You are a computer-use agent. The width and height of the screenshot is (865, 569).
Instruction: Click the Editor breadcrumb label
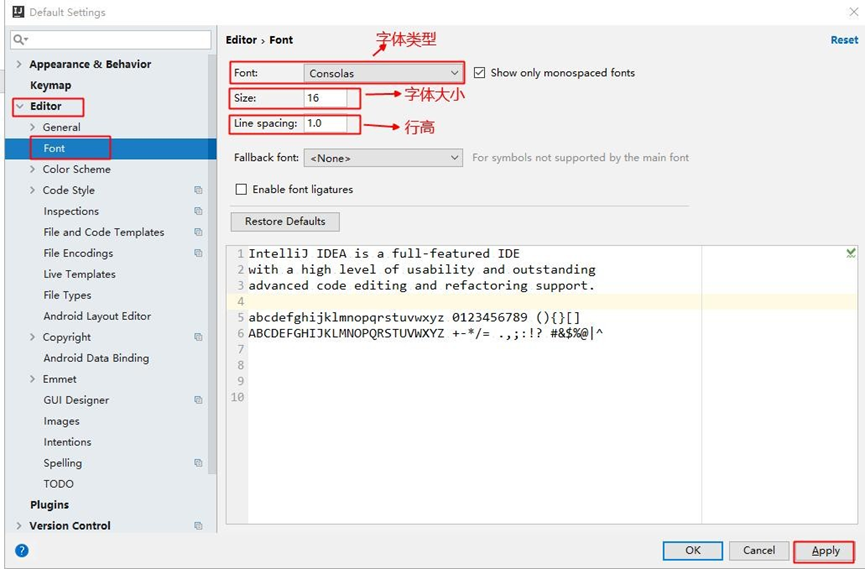pyautogui.click(x=241, y=40)
